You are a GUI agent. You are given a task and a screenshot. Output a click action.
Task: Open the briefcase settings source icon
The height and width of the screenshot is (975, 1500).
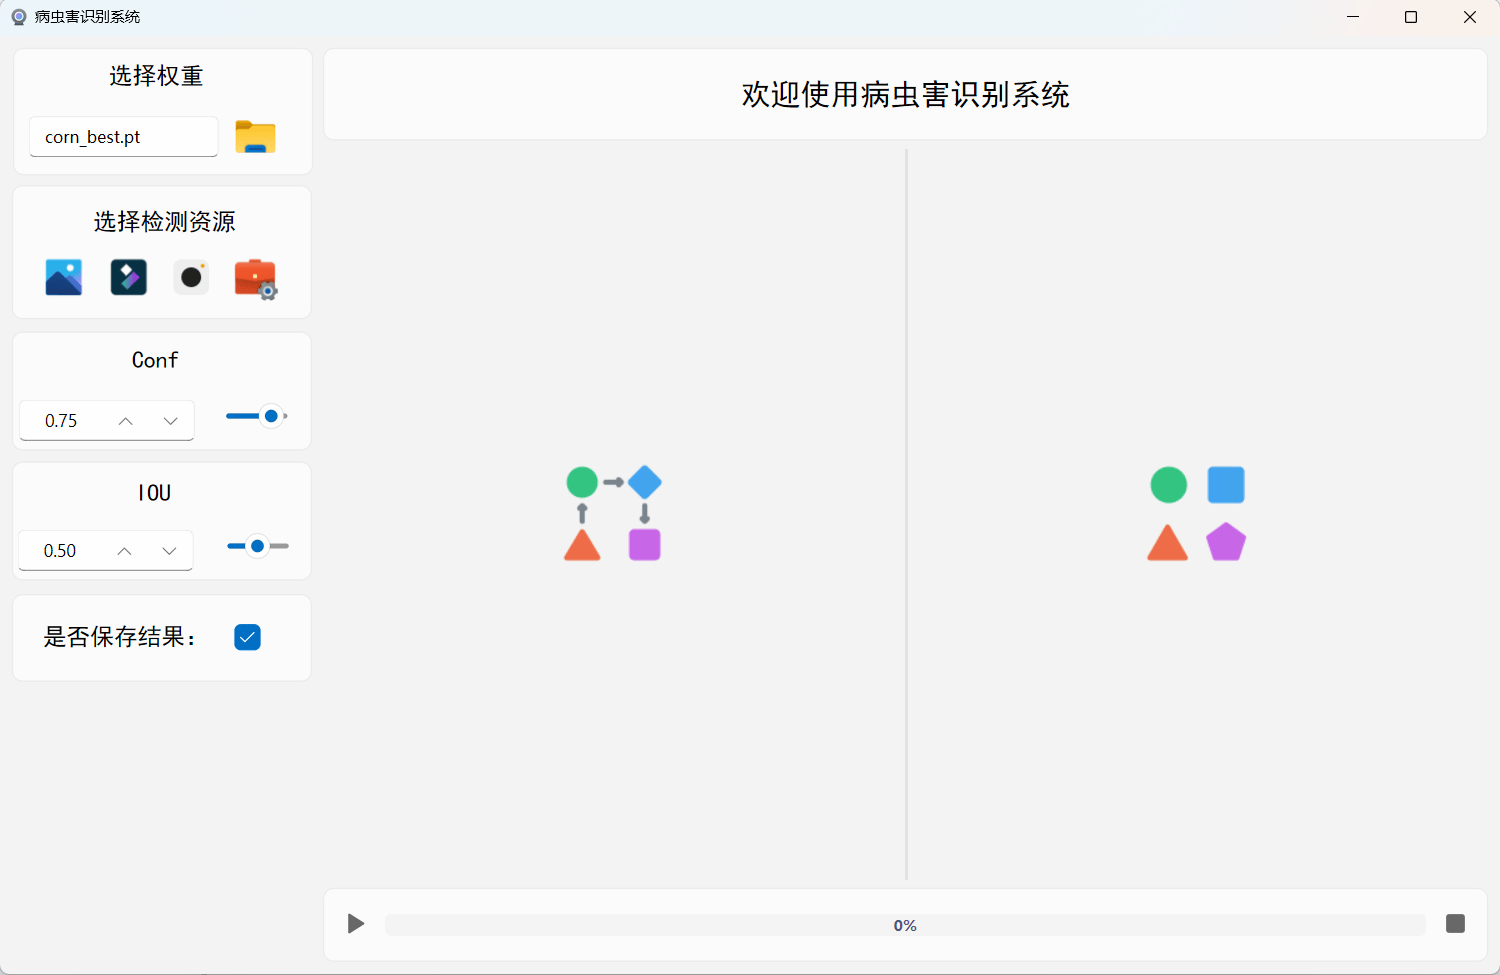coord(256,279)
